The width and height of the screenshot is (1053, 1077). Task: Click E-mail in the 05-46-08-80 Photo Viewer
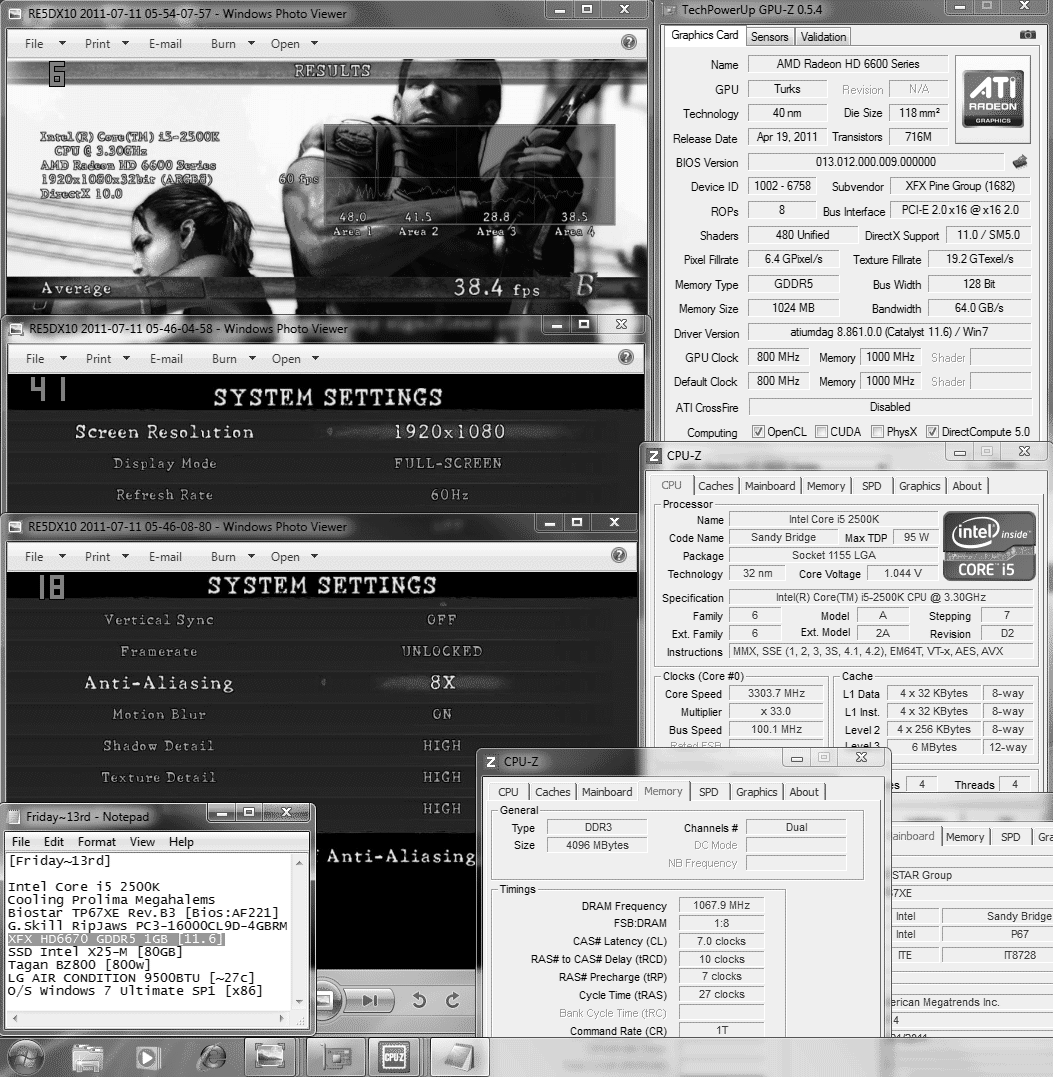pyautogui.click(x=165, y=556)
